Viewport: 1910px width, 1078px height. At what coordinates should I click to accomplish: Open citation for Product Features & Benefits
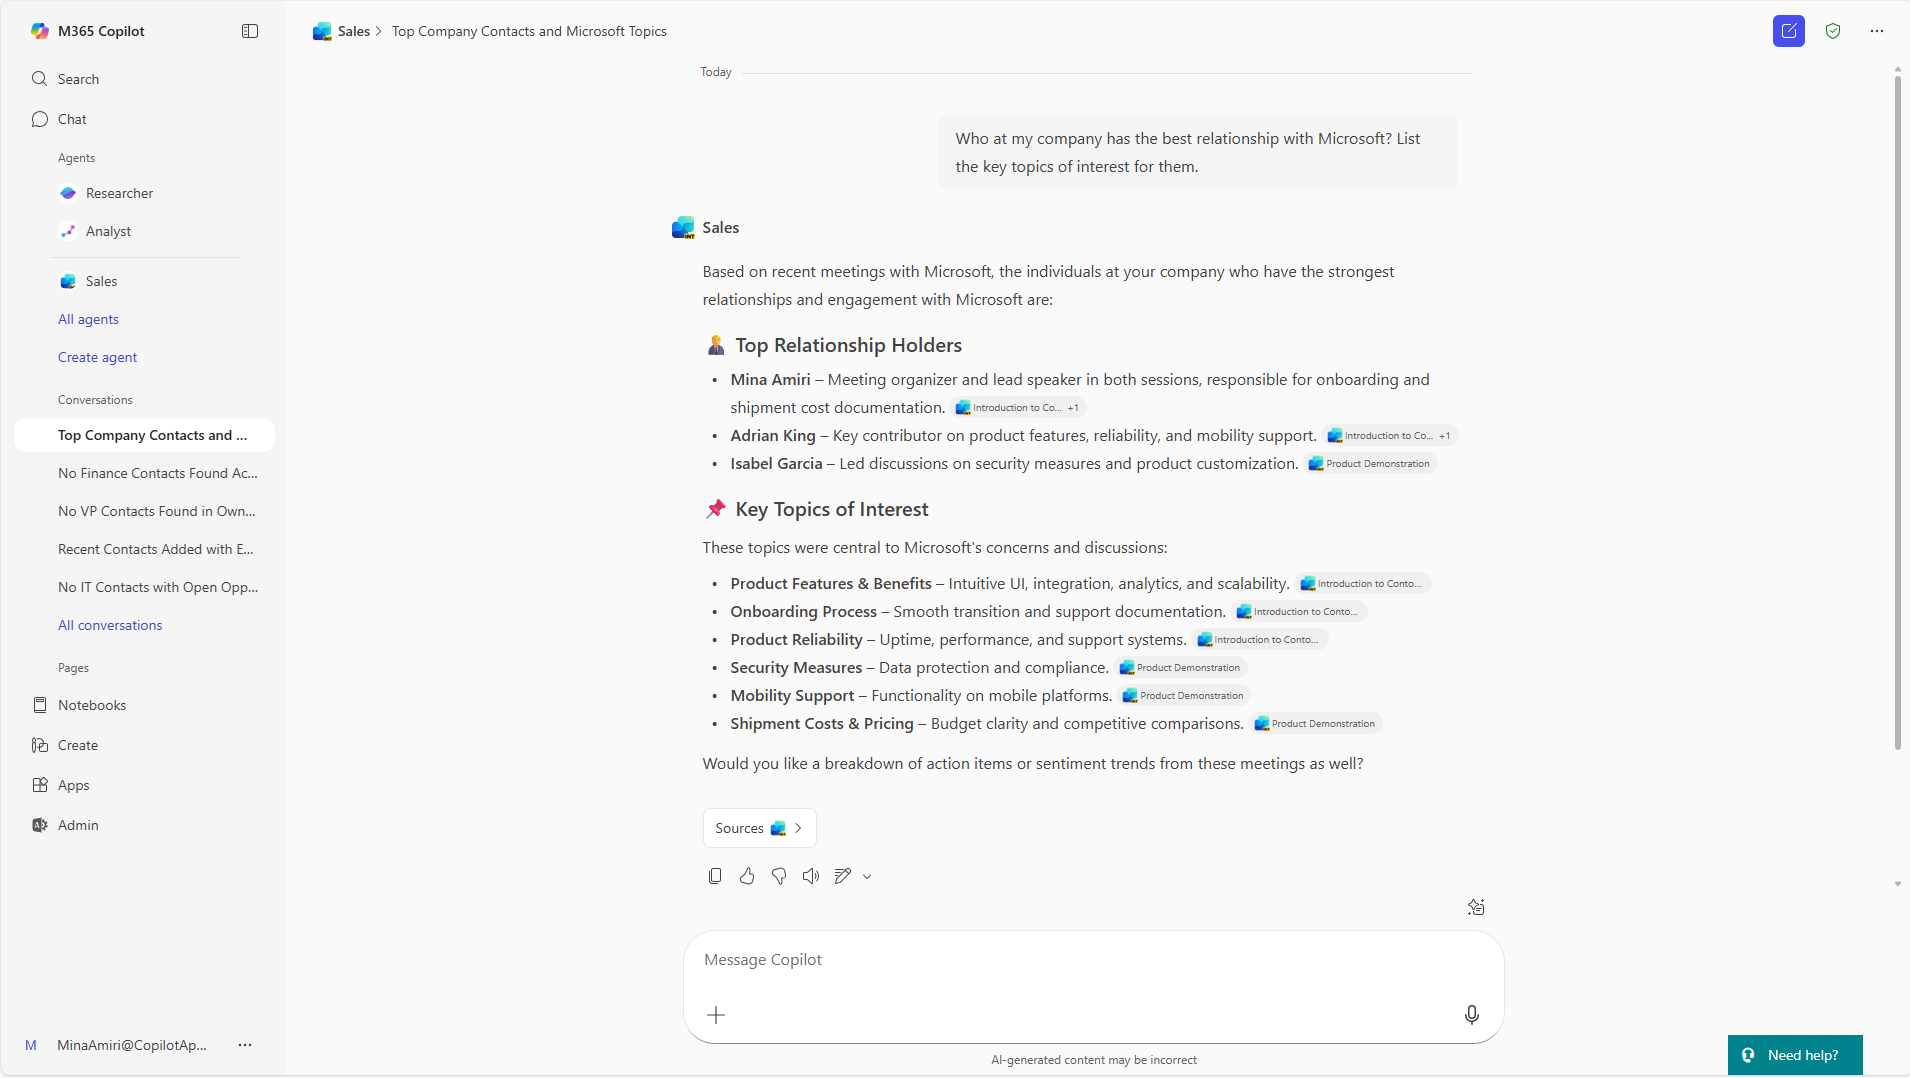[1363, 584]
